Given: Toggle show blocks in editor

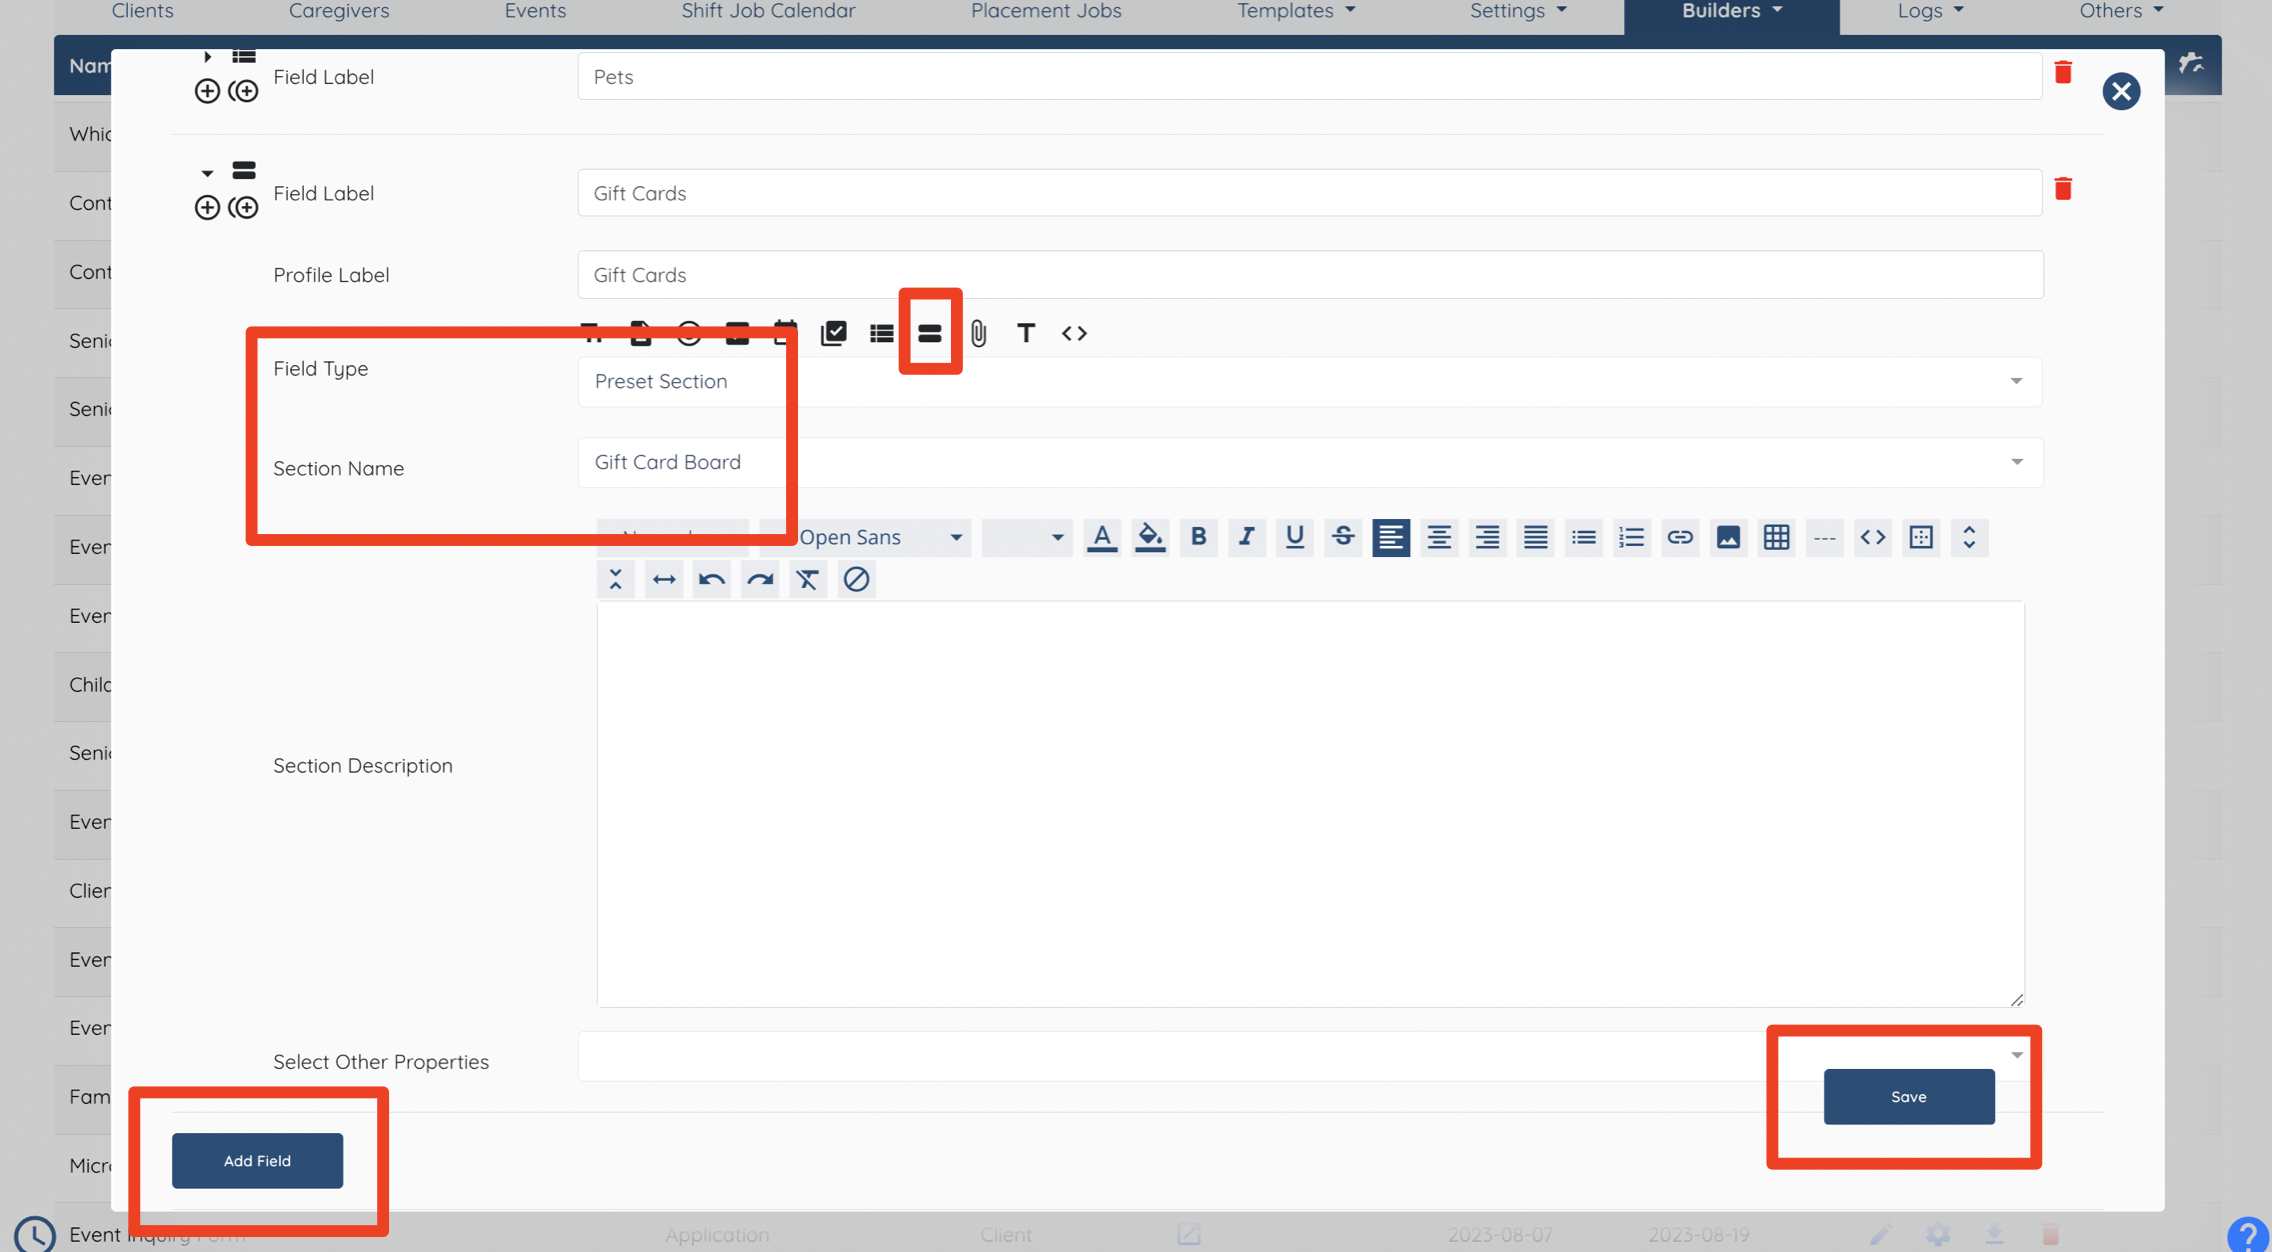Looking at the screenshot, I should point(1921,537).
